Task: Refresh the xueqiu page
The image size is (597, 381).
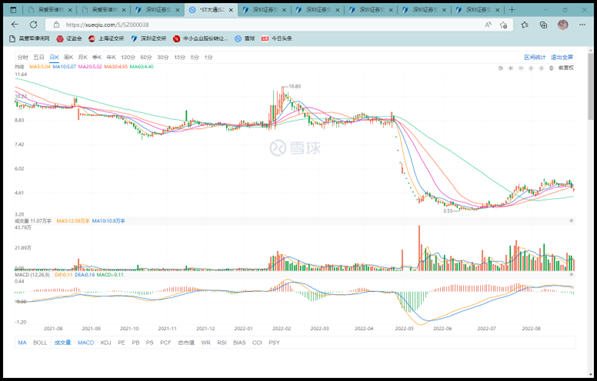Action: 34,25
